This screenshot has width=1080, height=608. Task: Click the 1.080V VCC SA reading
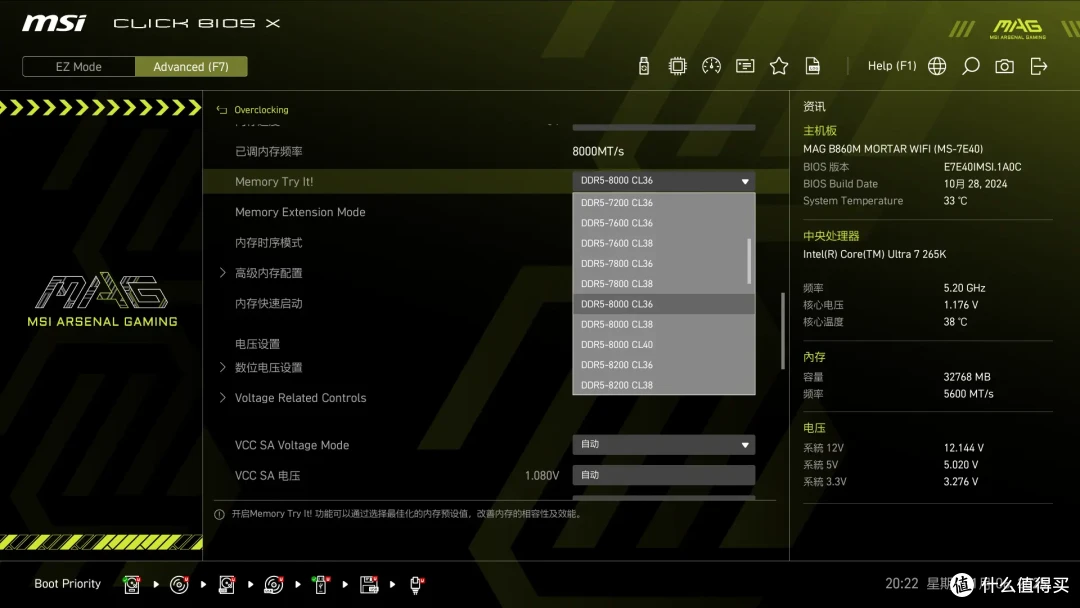point(541,475)
